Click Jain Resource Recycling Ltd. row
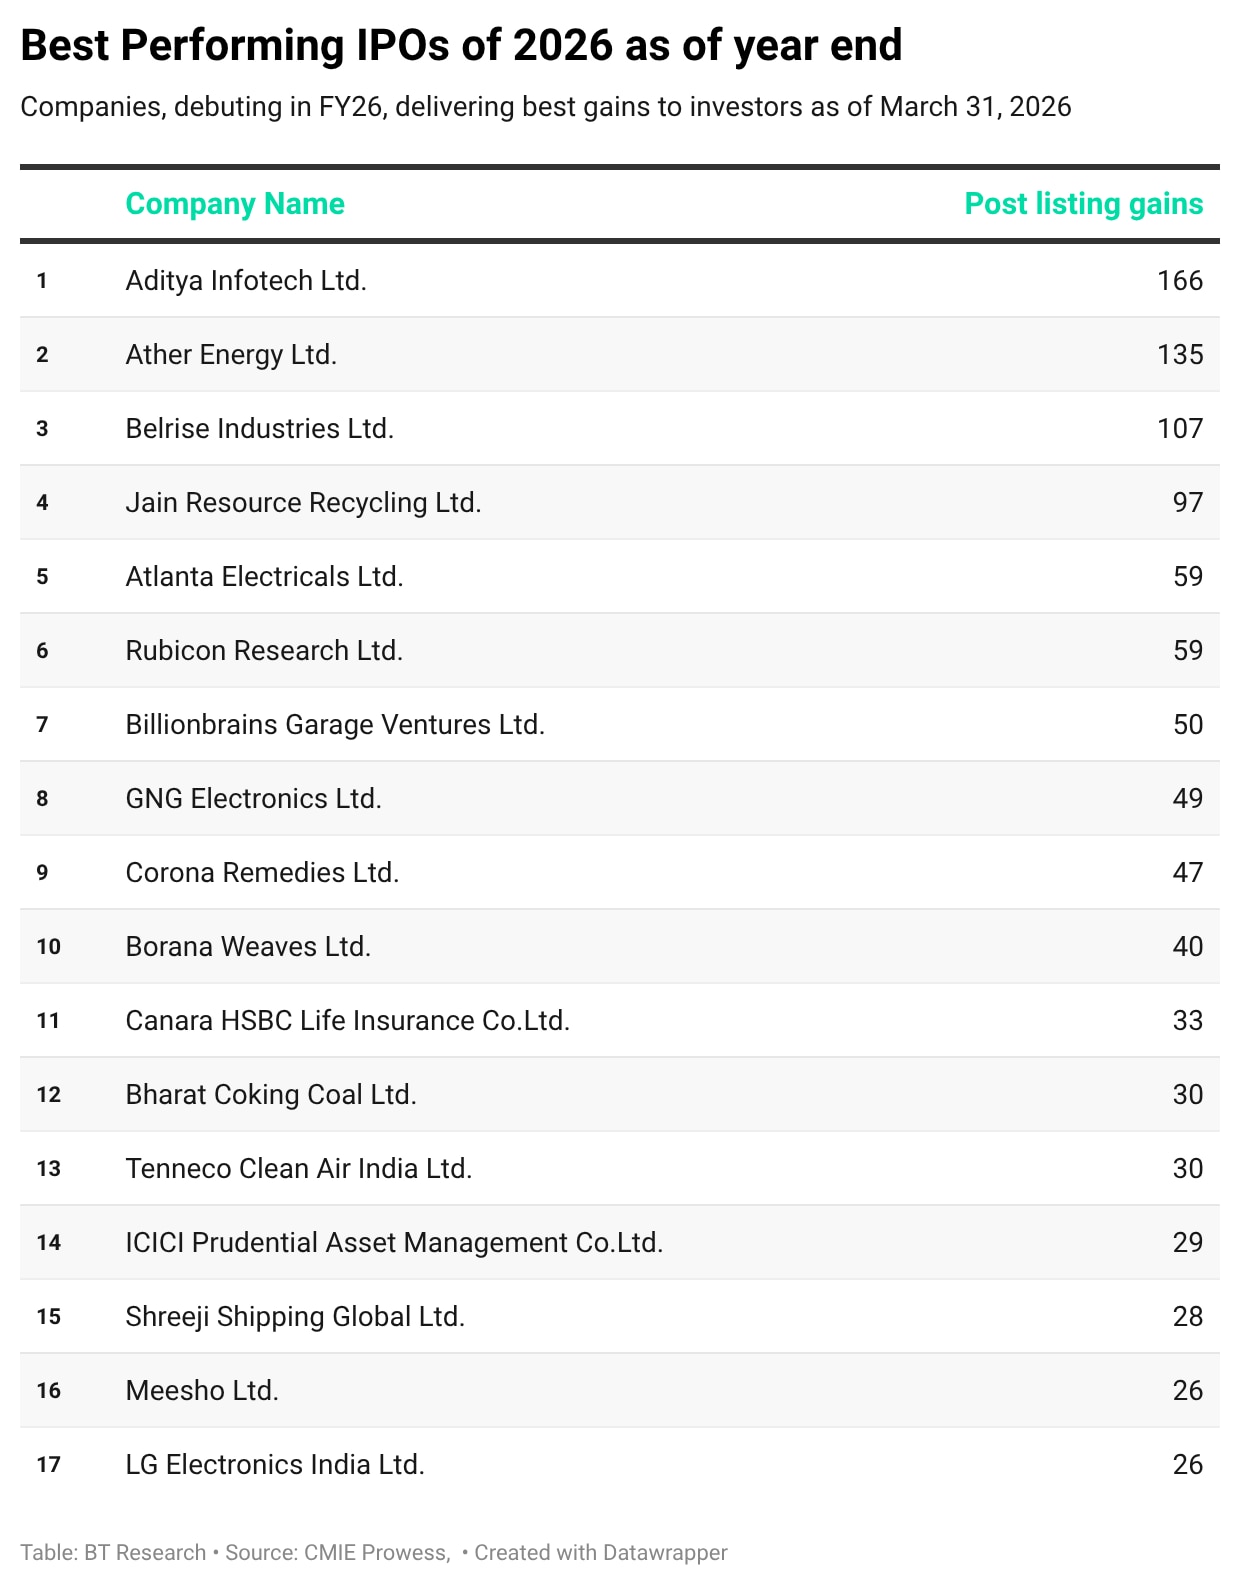The image size is (1240, 1586). (303, 503)
